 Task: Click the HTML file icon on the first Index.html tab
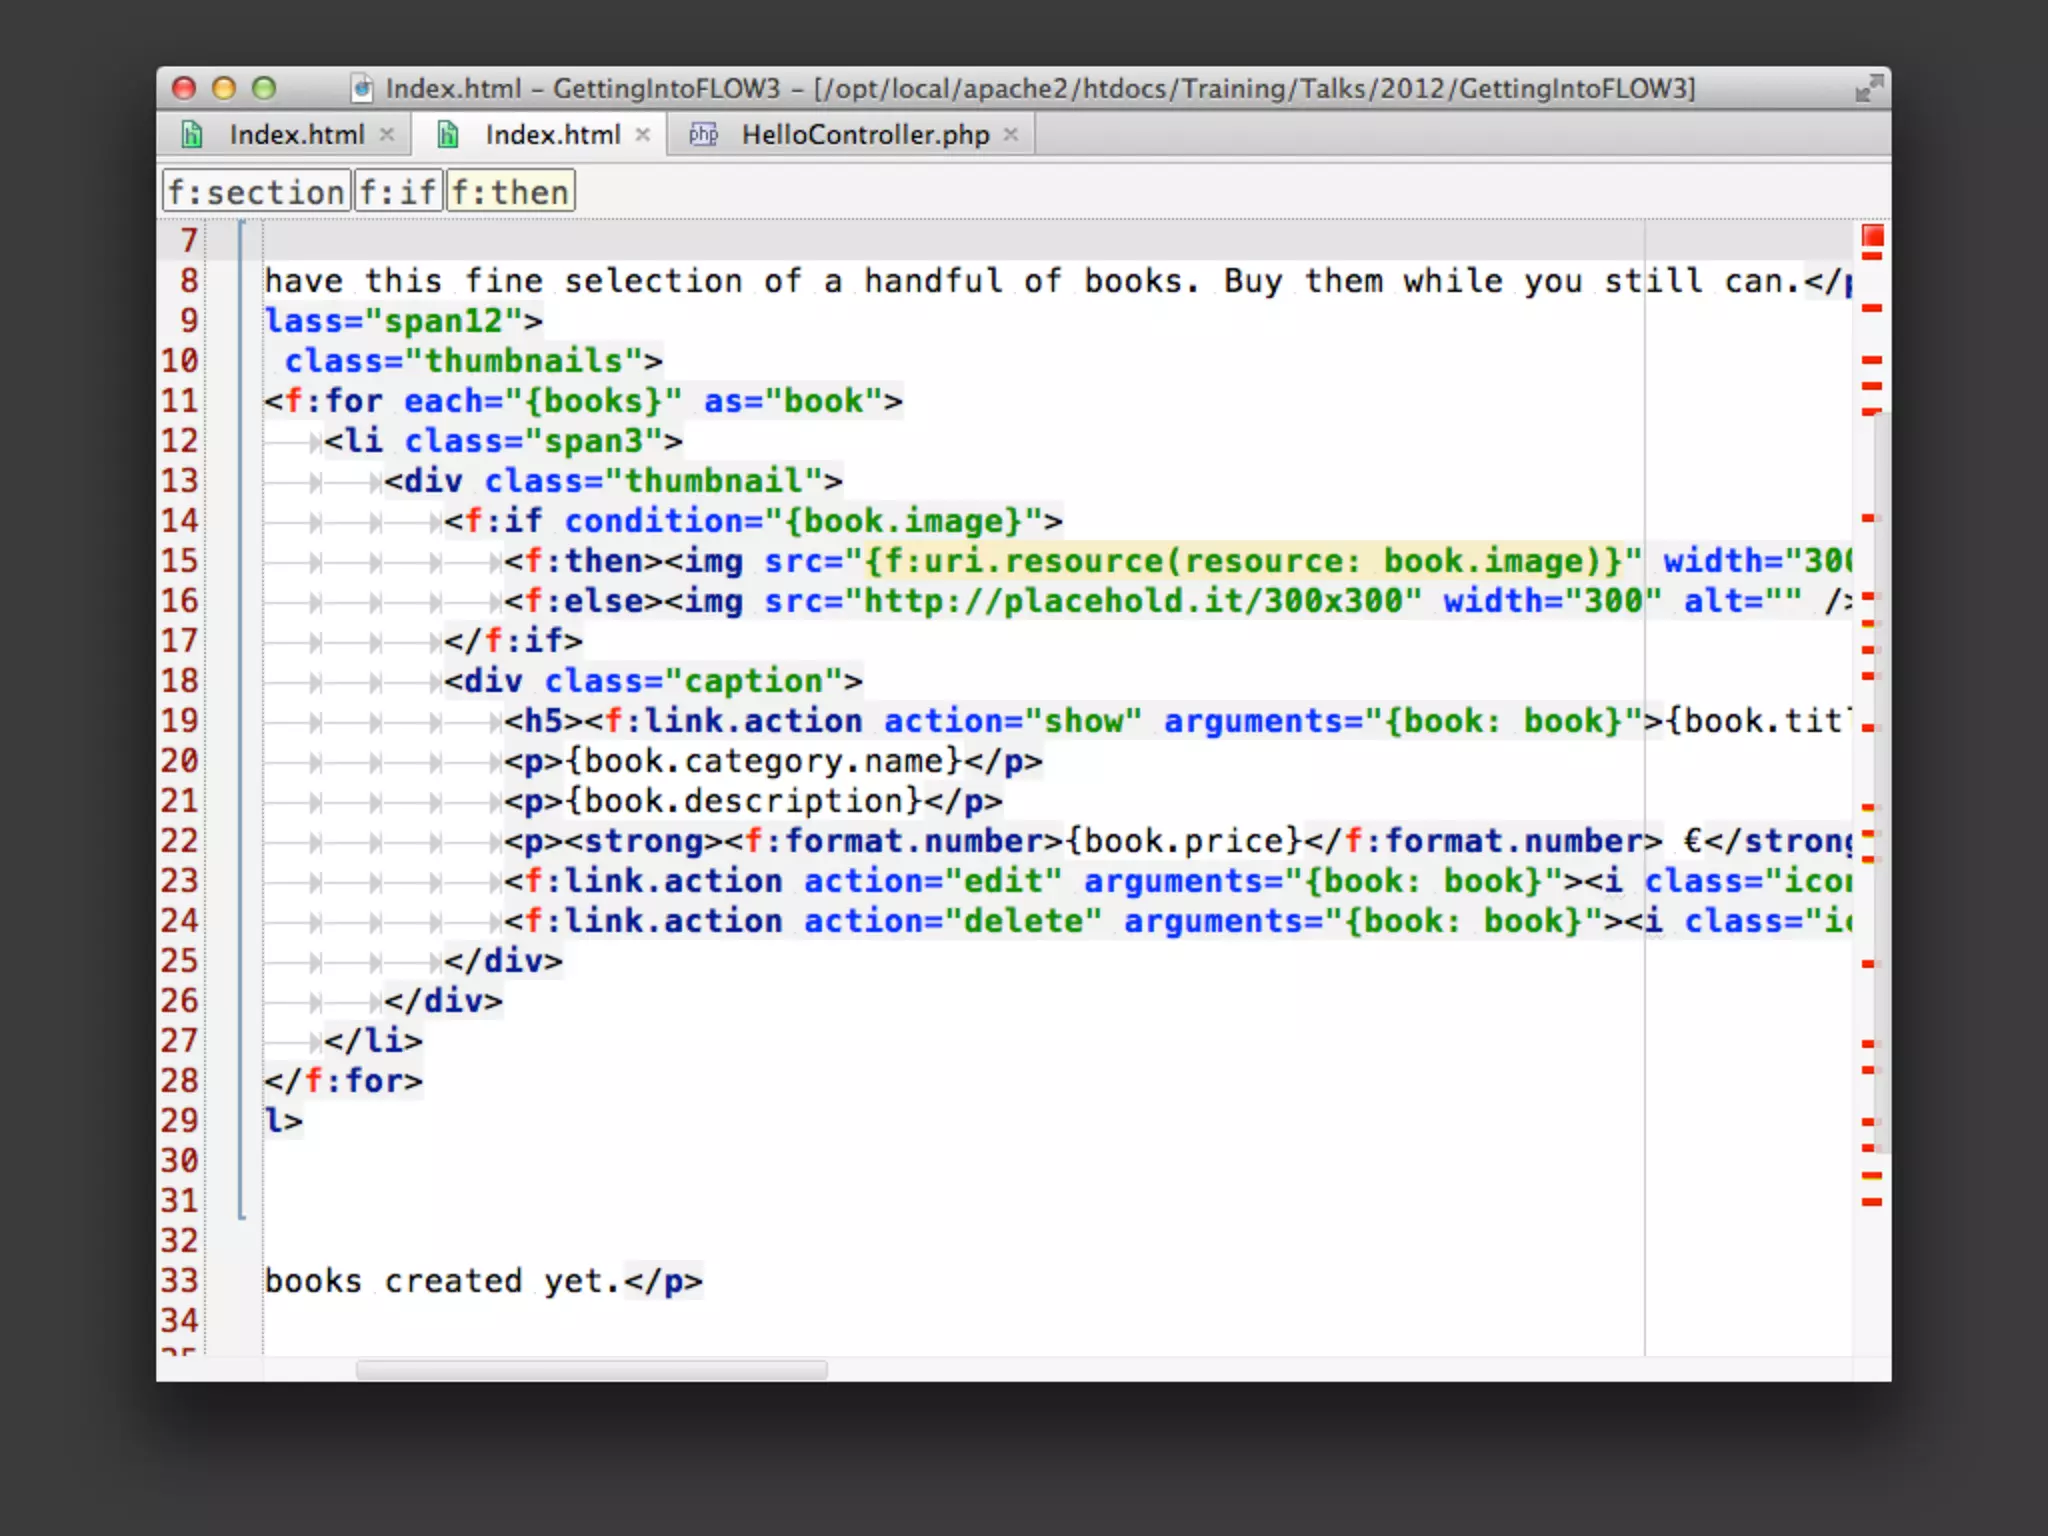click(x=192, y=135)
